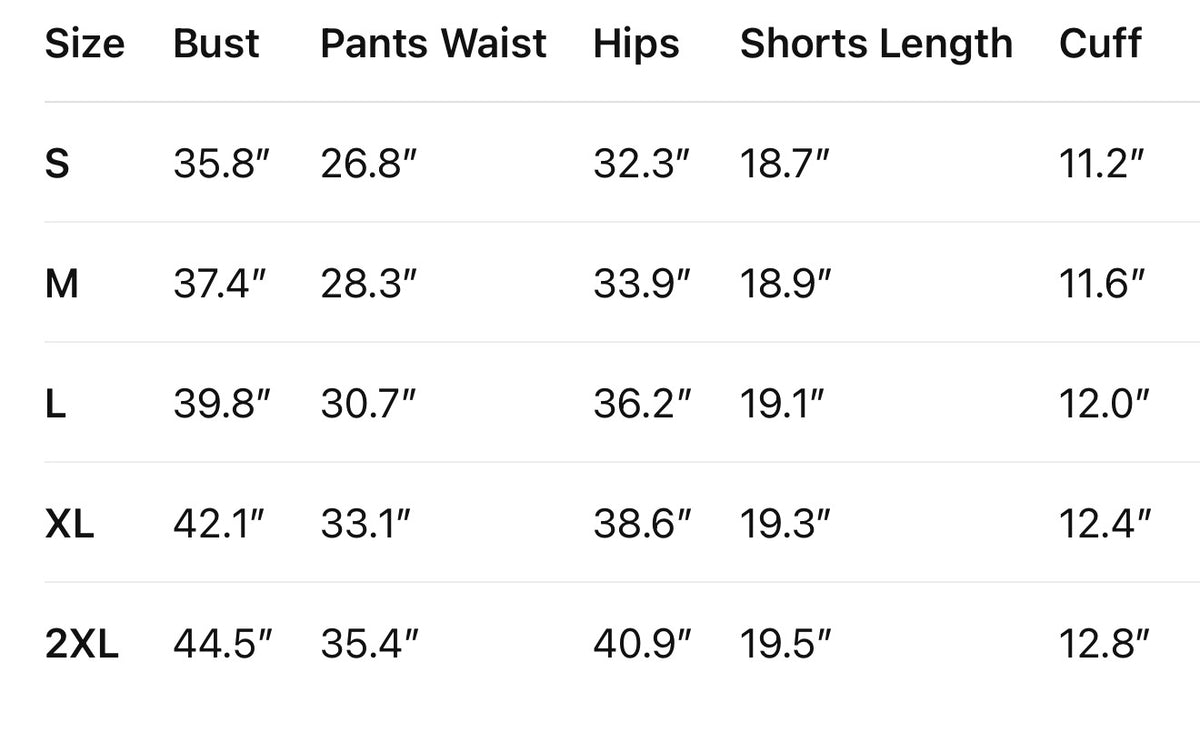Click the 35.8" bust value
Viewport: 1200px width, 743px height.
coord(222,163)
